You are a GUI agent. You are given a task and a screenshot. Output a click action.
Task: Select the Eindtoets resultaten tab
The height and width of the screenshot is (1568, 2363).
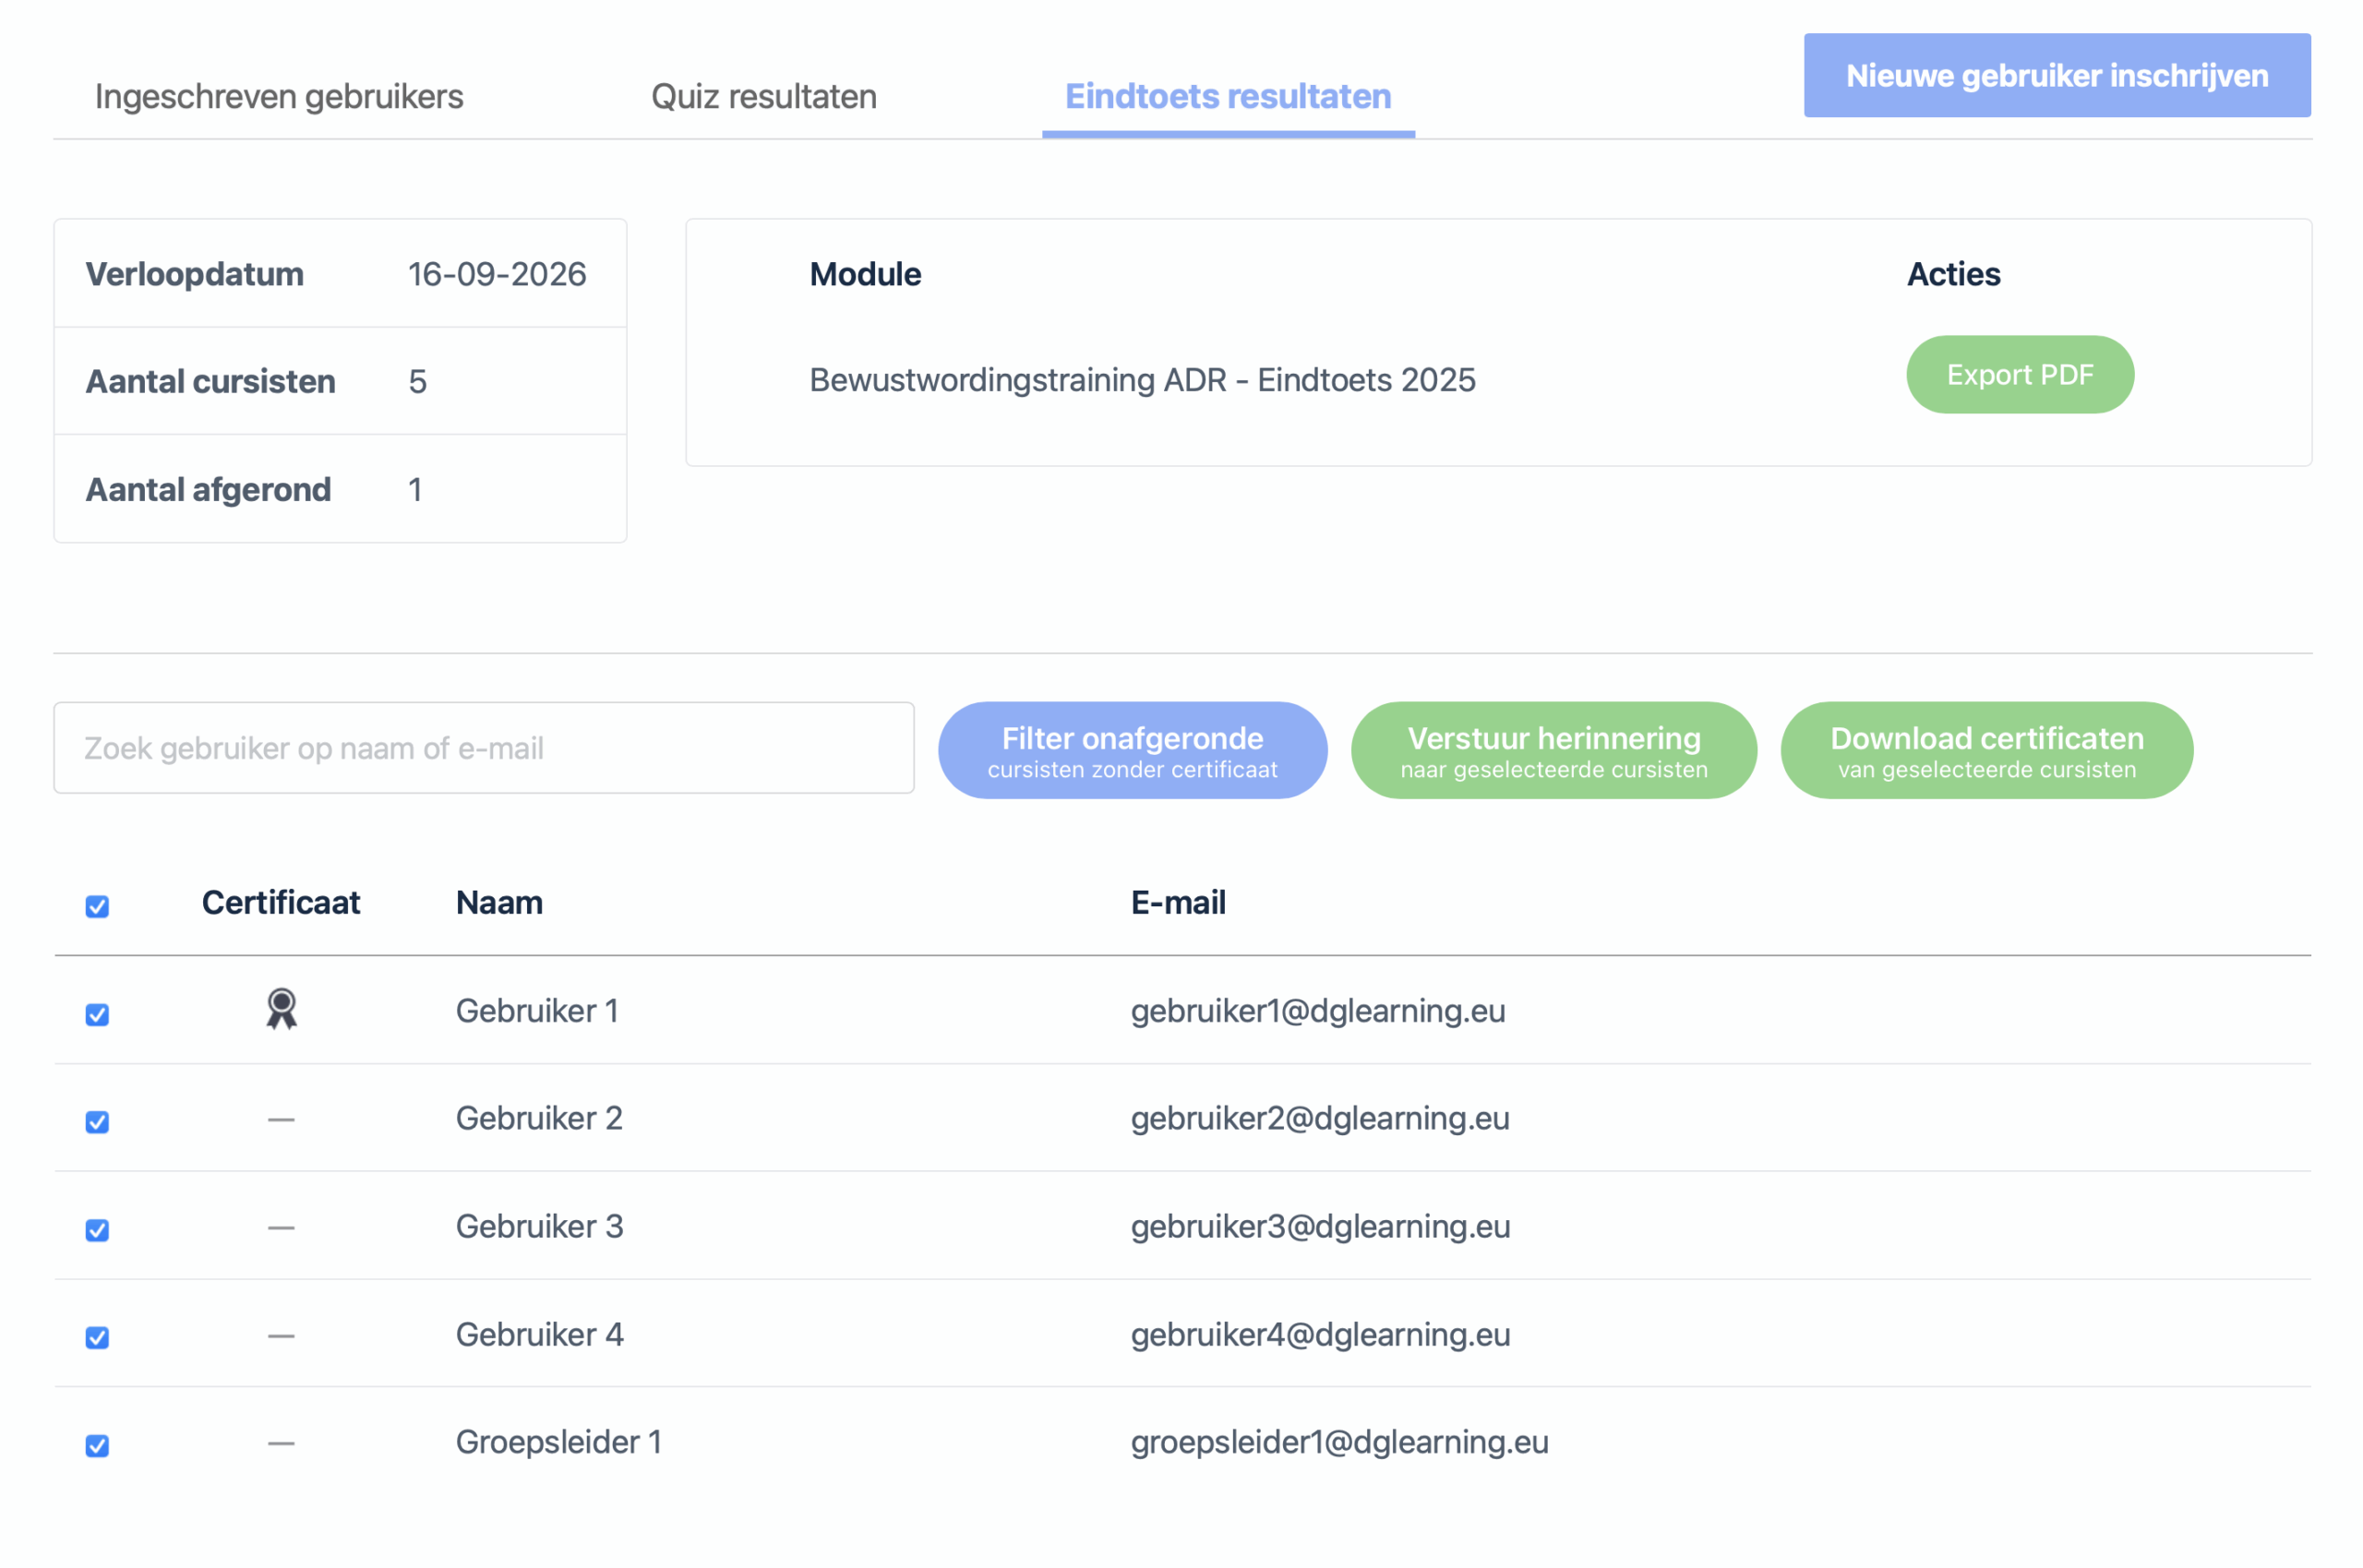1227,96
